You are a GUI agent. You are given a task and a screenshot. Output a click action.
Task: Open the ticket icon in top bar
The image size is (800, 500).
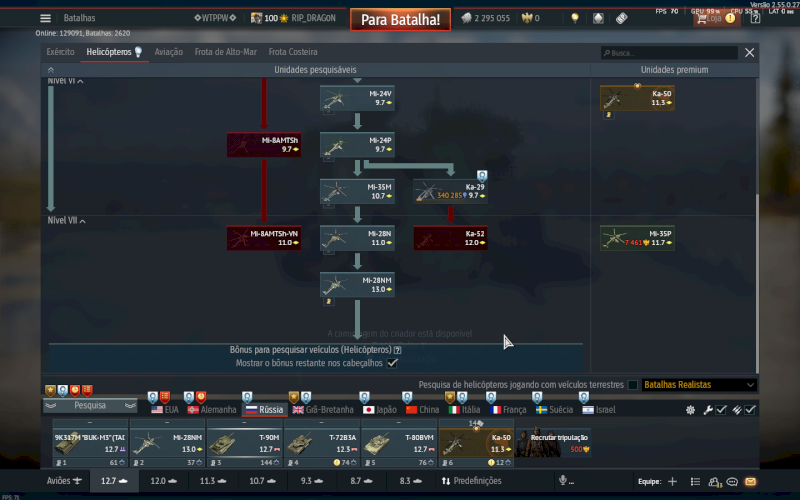pos(621,18)
